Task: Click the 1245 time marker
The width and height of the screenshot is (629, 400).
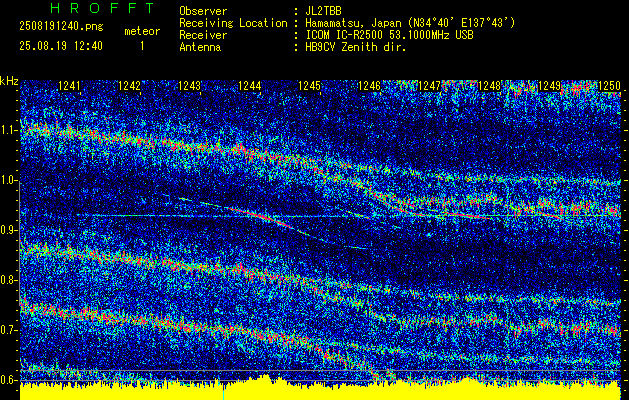Action: [x=310, y=86]
